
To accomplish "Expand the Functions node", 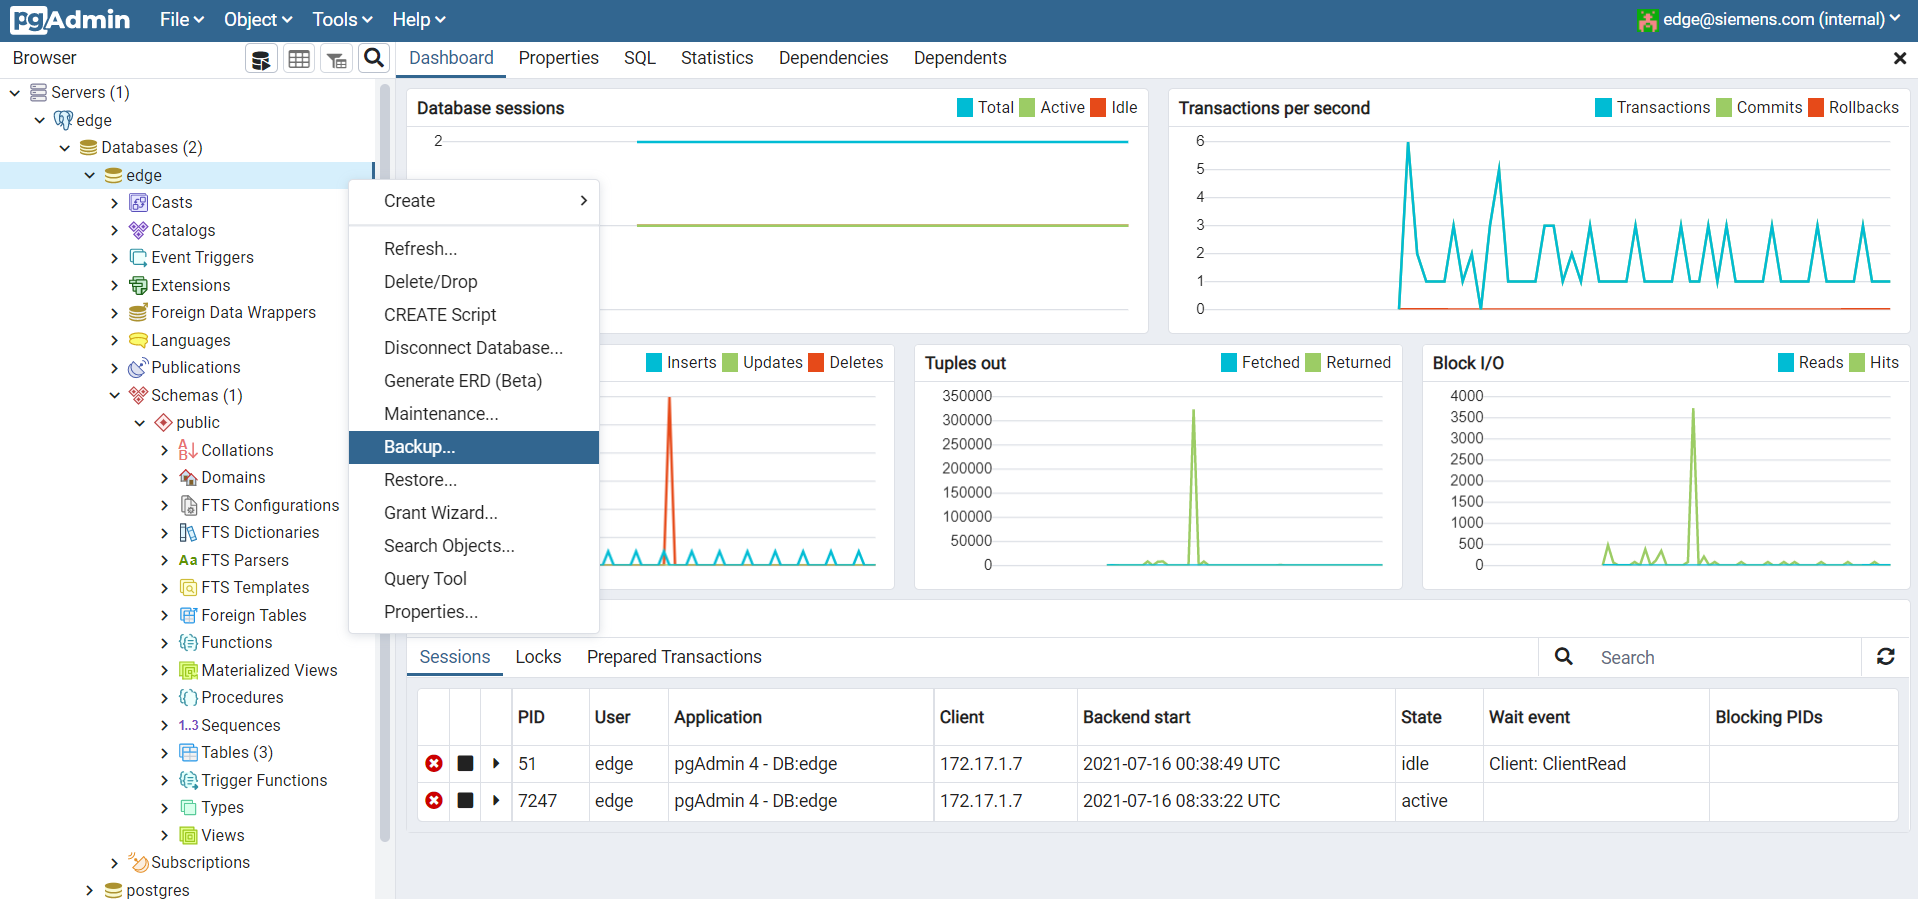I will click(165, 643).
